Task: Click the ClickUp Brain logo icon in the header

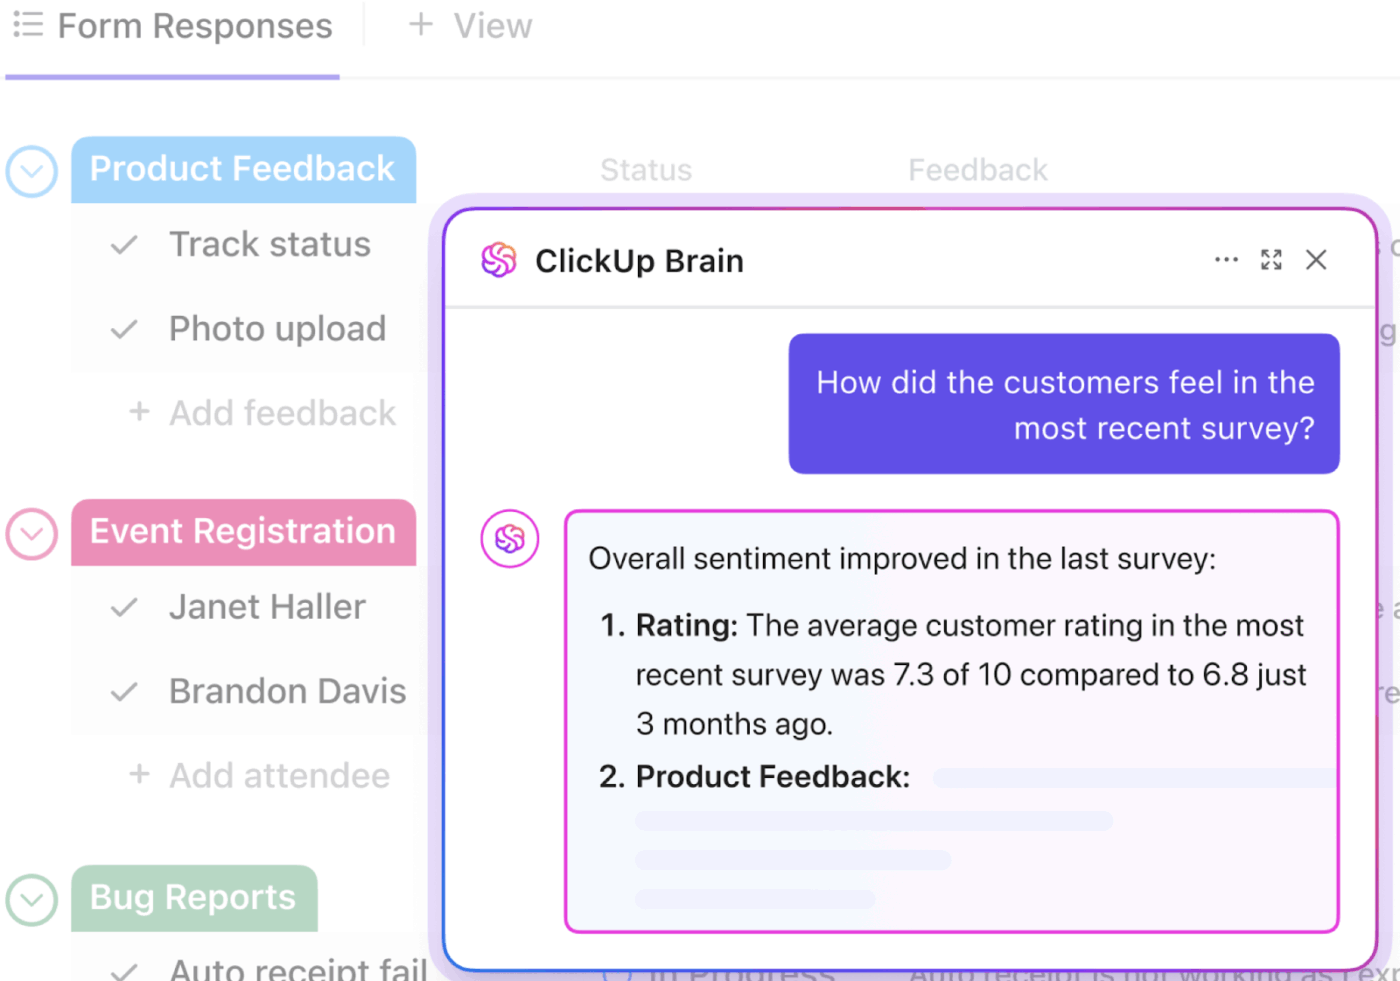Action: coord(498,260)
